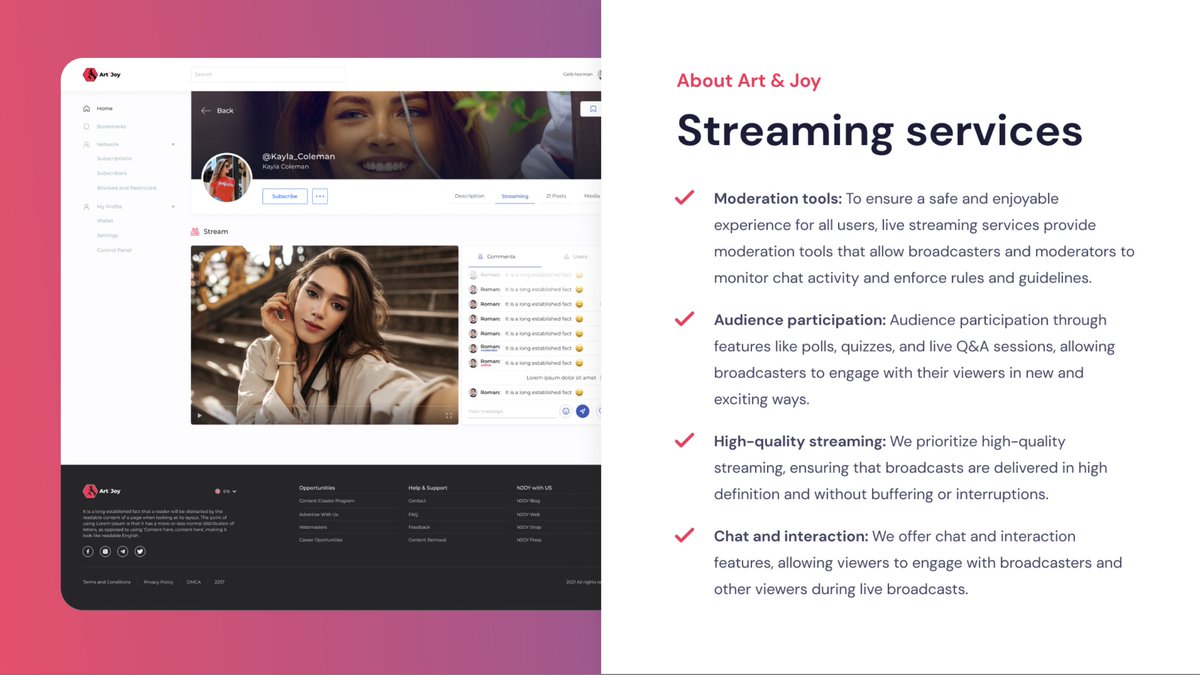The height and width of the screenshot is (675, 1200).
Task: Open the emoji picker in chat
Action: [x=566, y=411]
